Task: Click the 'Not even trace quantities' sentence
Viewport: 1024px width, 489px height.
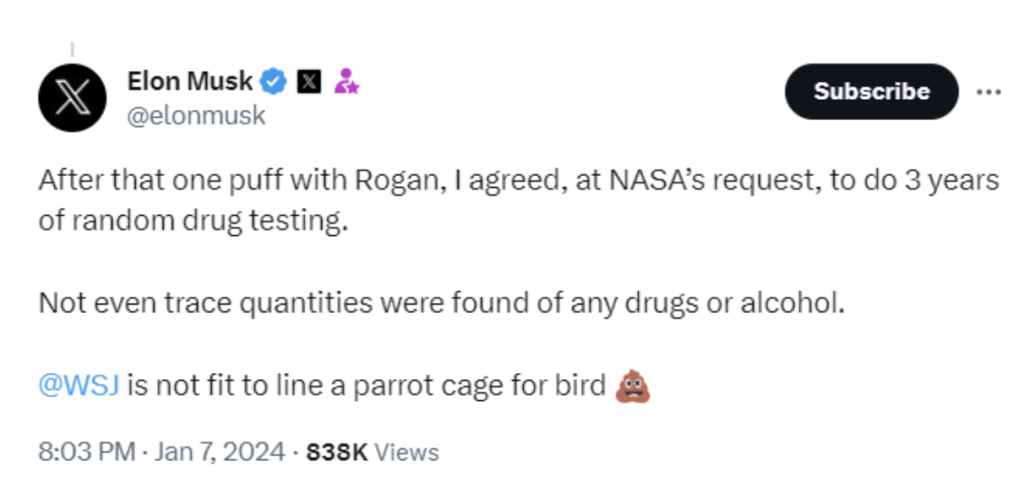Action: (442, 304)
